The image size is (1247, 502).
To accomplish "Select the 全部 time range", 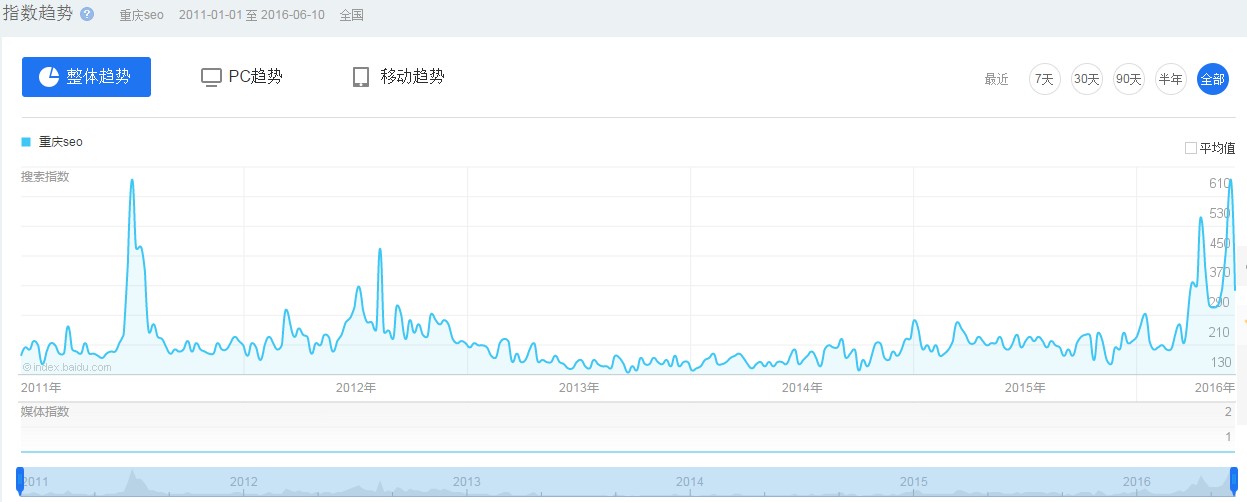I will click(1212, 79).
